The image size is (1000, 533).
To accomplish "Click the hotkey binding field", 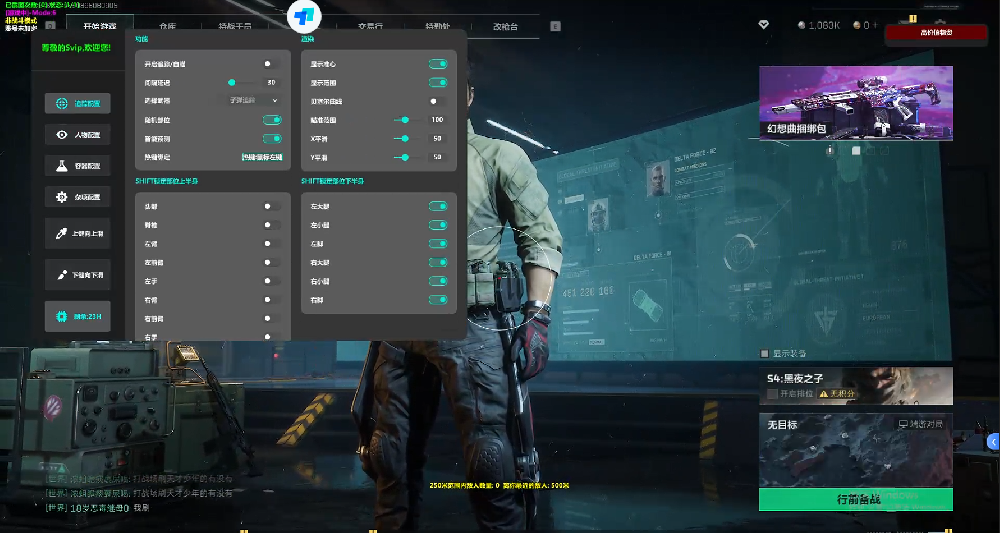I will pyautogui.click(x=261, y=157).
